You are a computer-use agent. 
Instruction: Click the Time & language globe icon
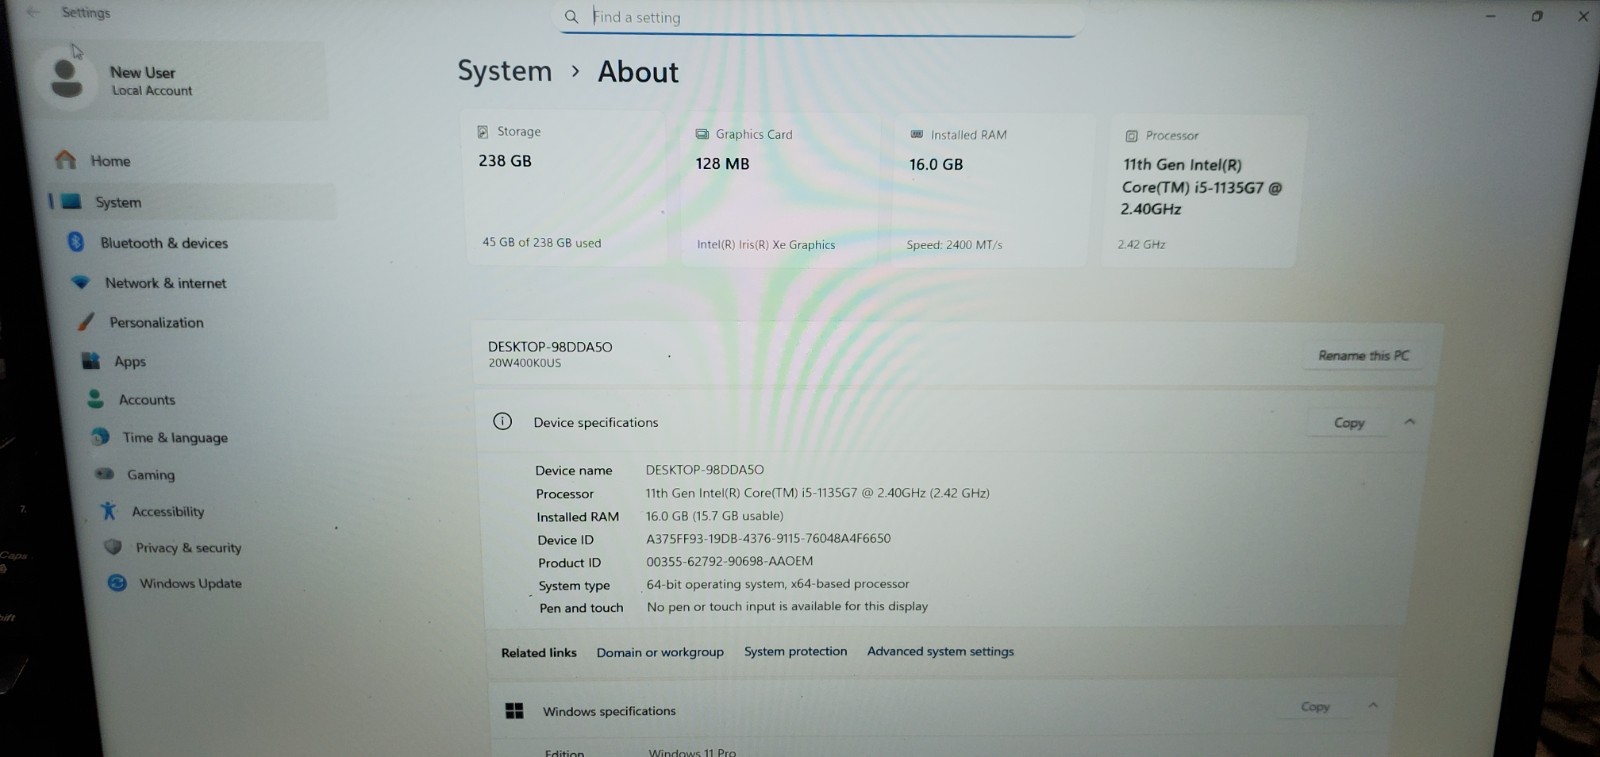click(100, 437)
